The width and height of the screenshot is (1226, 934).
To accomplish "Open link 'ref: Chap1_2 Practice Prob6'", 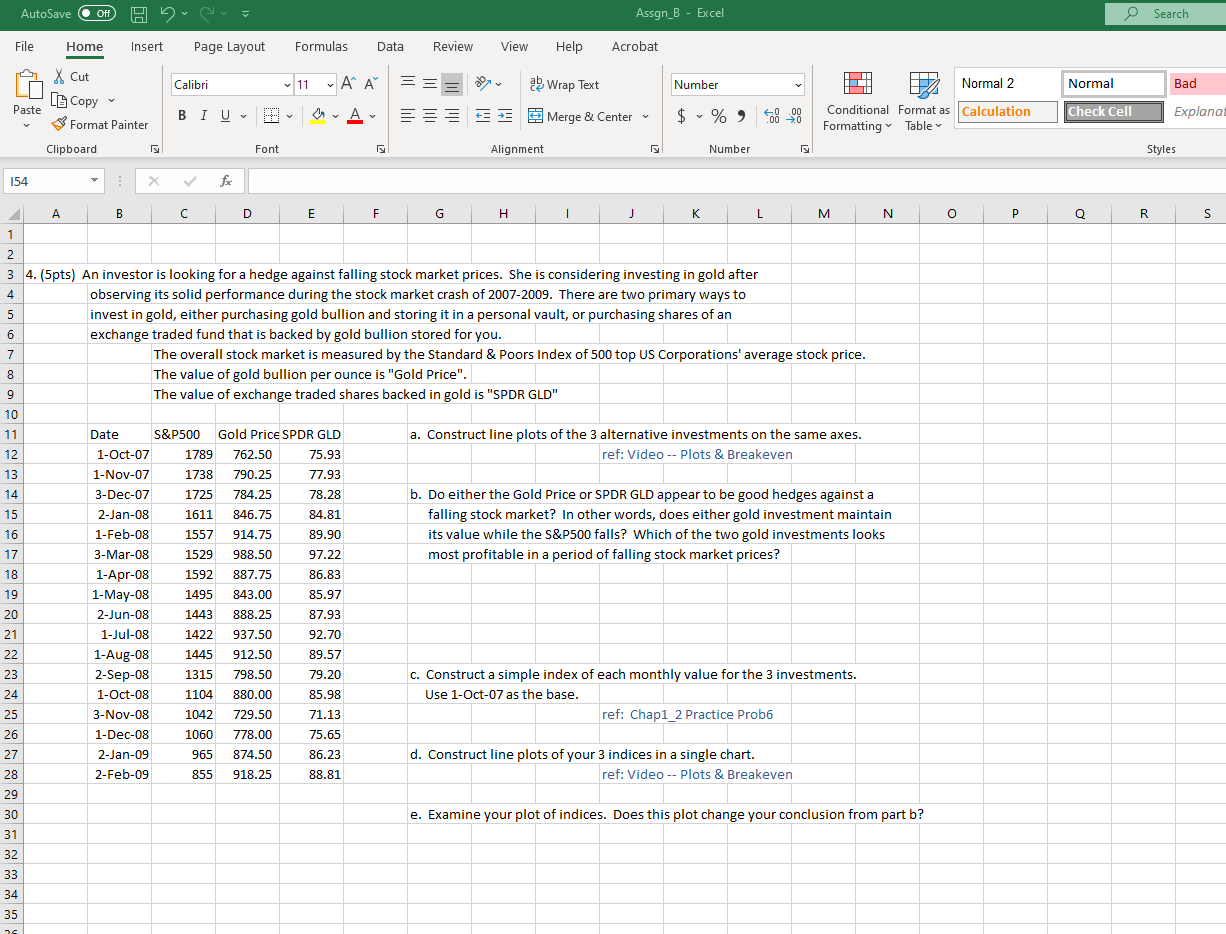I will [x=687, y=714].
